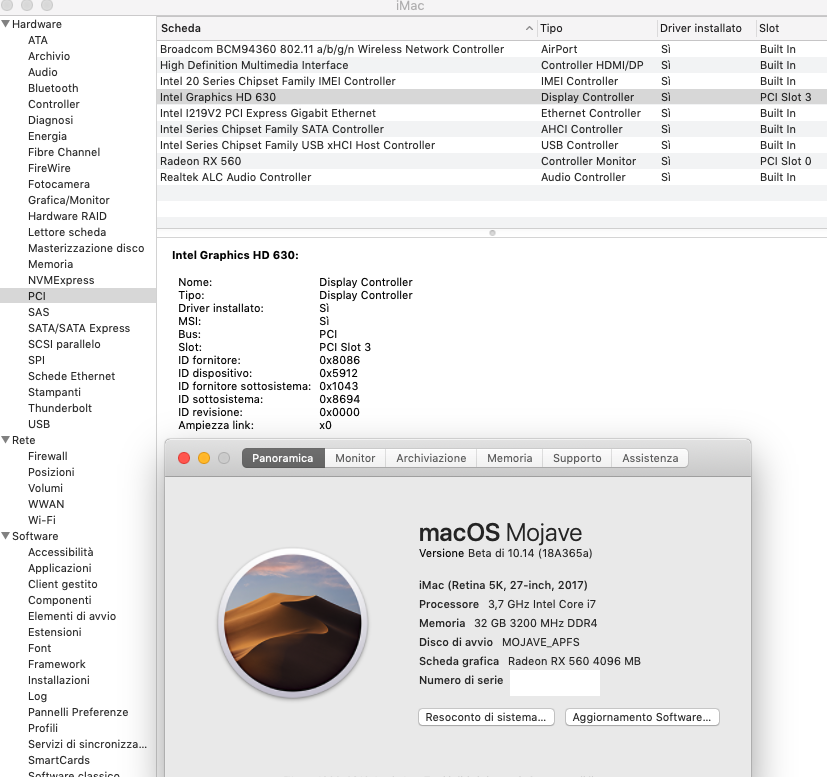Select Applicazioni under Software
827x777 pixels.
[x=60, y=568]
